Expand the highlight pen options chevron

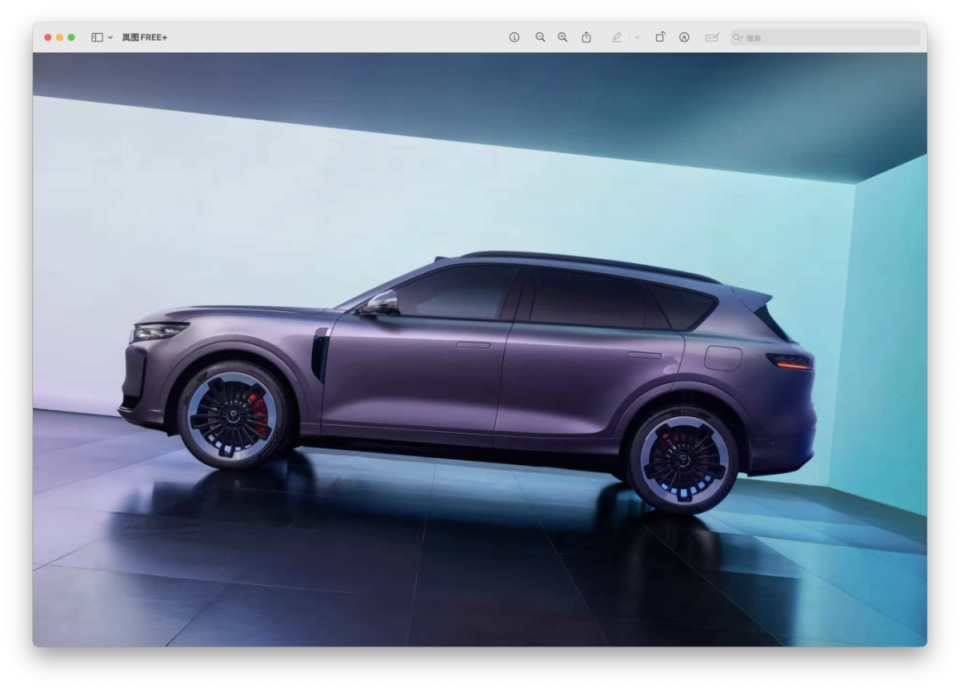click(x=637, y=37)
